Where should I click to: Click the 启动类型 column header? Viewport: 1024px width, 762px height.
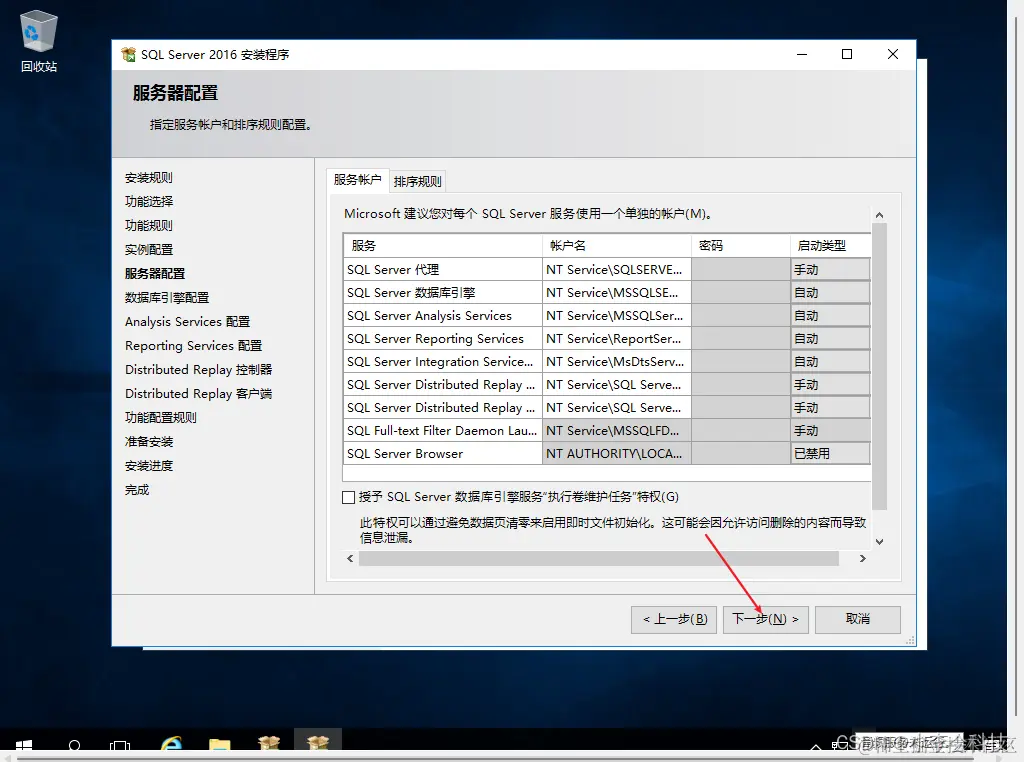coord(830,246)
